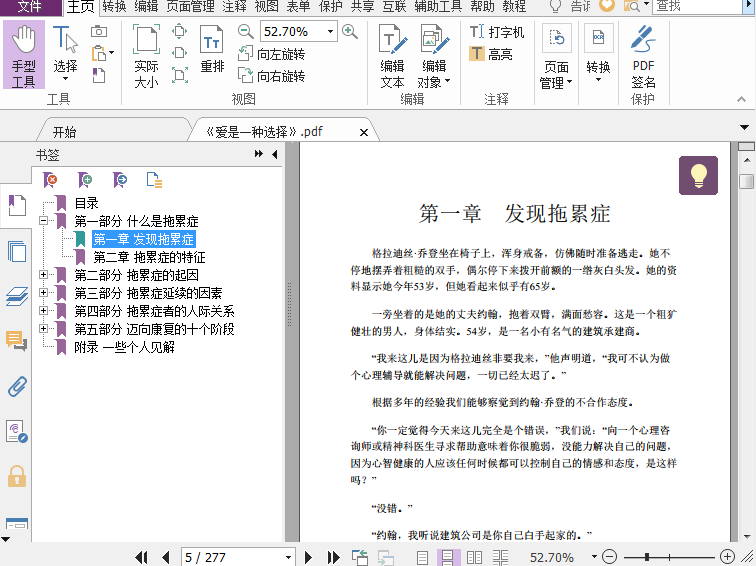This screenshot has width=756, height=566.
Task: Open the zoom percentage dropdown in ribbon
Action: [330, 32]
